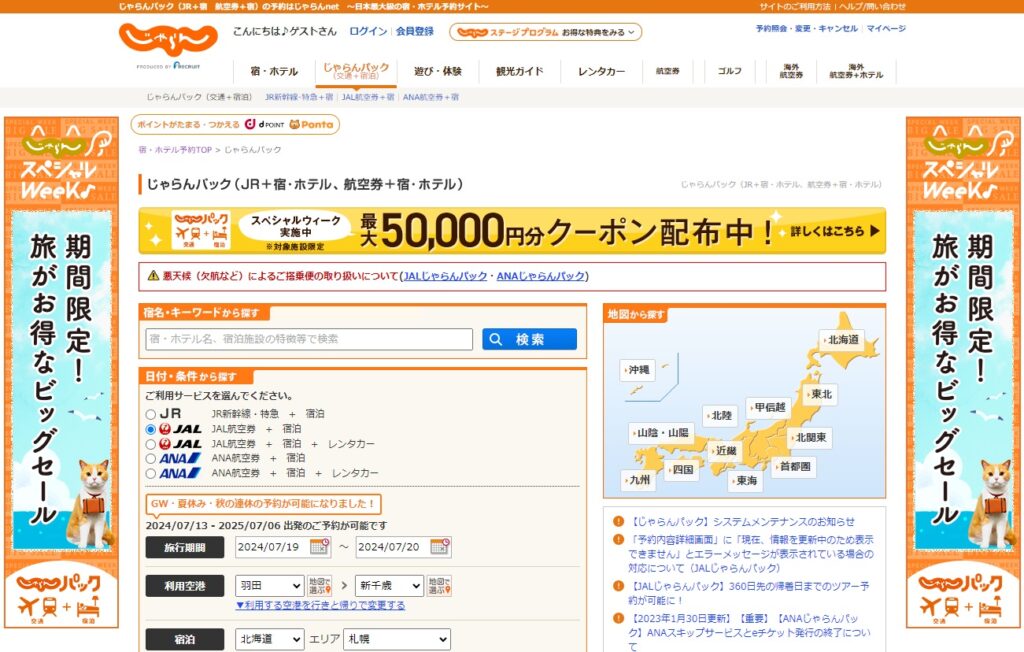1024x652 pixels.
Task: Select 東北 on the map
Action: pyautogui.click(x=820, y=395)
